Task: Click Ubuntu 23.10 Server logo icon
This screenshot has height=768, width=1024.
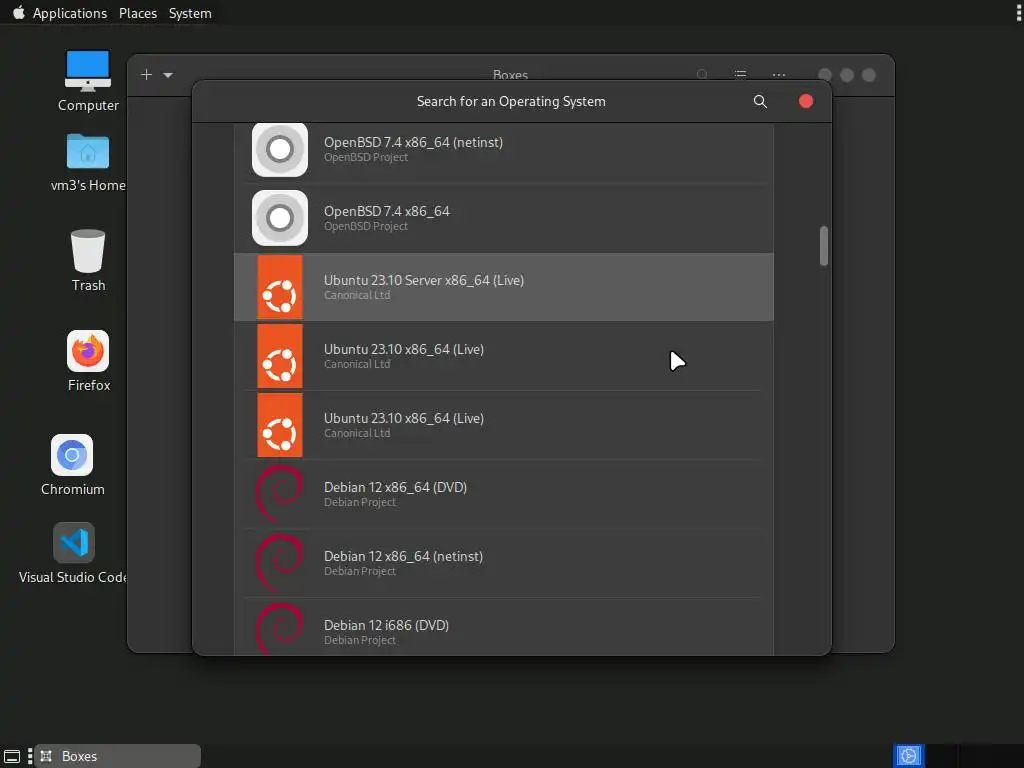Action: (x=280, y=287)
